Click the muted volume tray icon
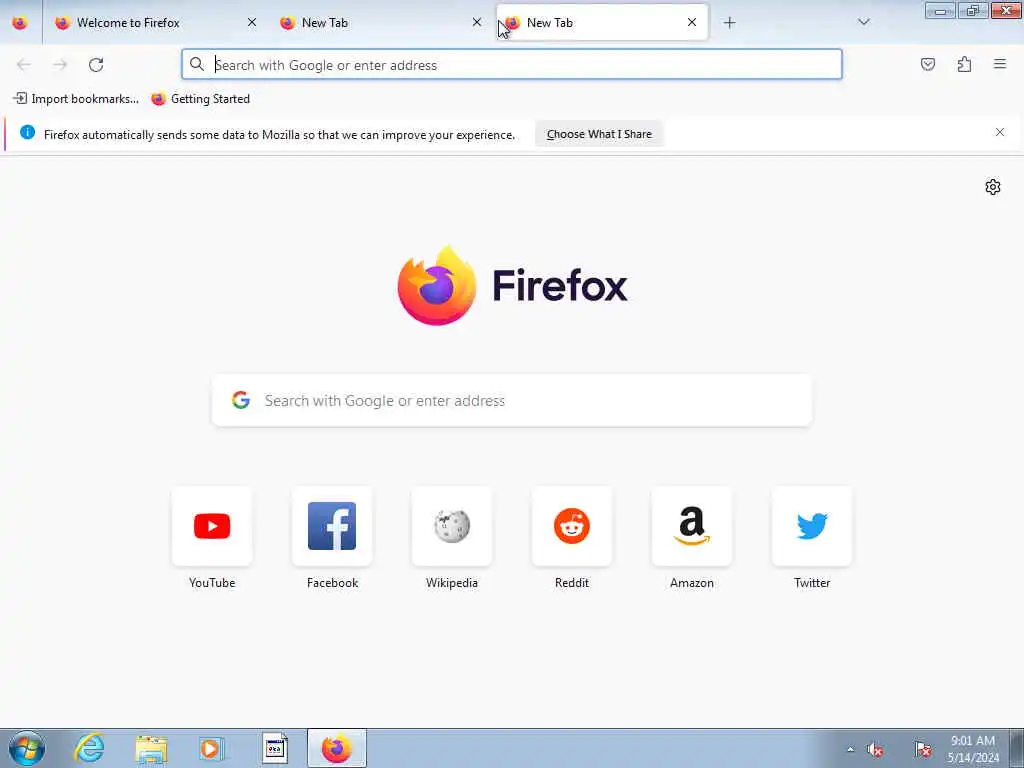The width and height of the screenshot is (1024, 768). (875, 749)
